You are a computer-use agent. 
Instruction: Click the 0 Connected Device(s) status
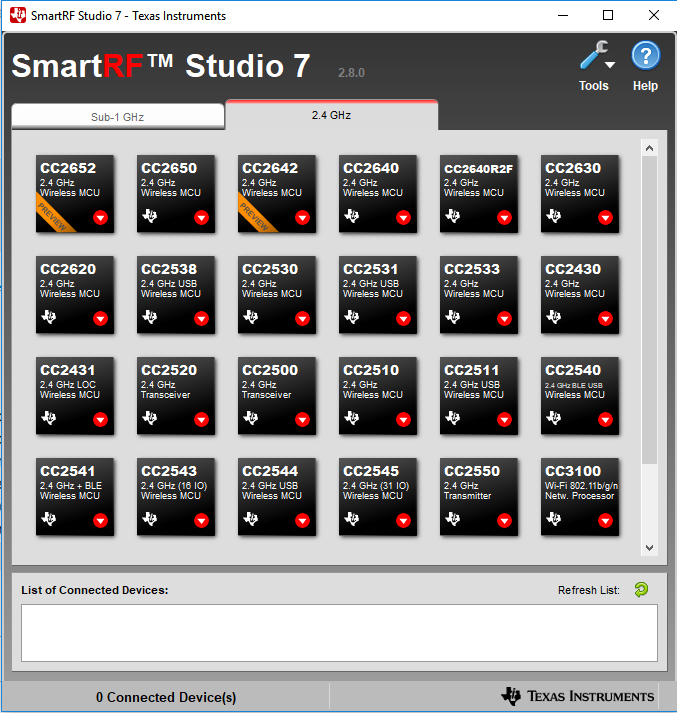tap(166, 697)
